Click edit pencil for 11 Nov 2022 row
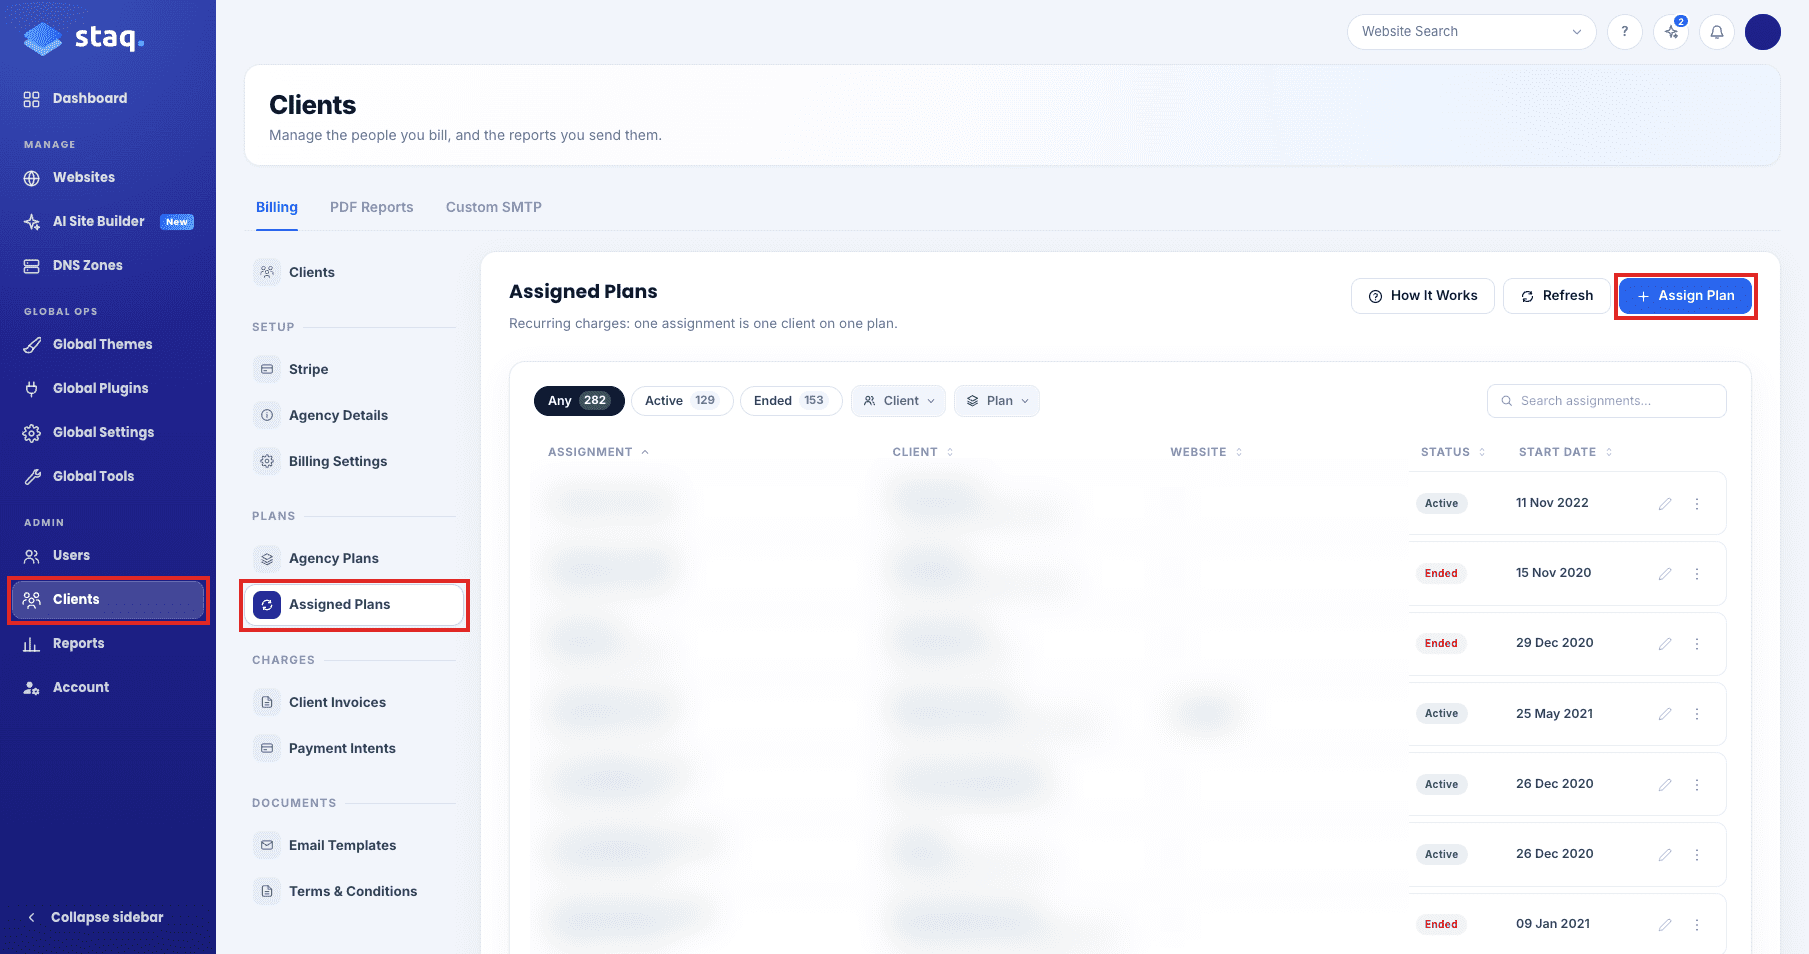The image size is (1809, 954). 1665,504
